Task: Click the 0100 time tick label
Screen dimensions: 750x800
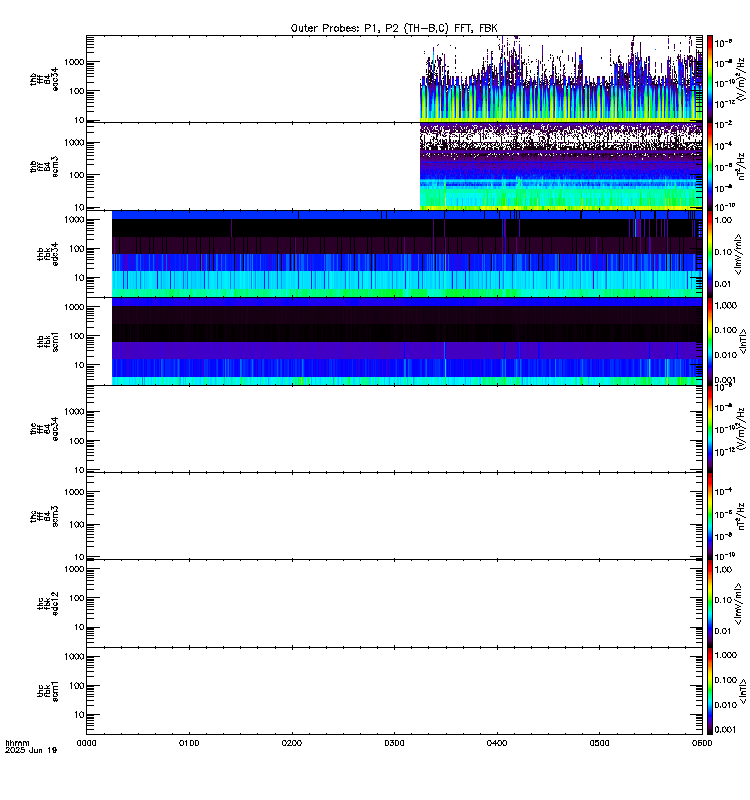Action: point(189,743)
